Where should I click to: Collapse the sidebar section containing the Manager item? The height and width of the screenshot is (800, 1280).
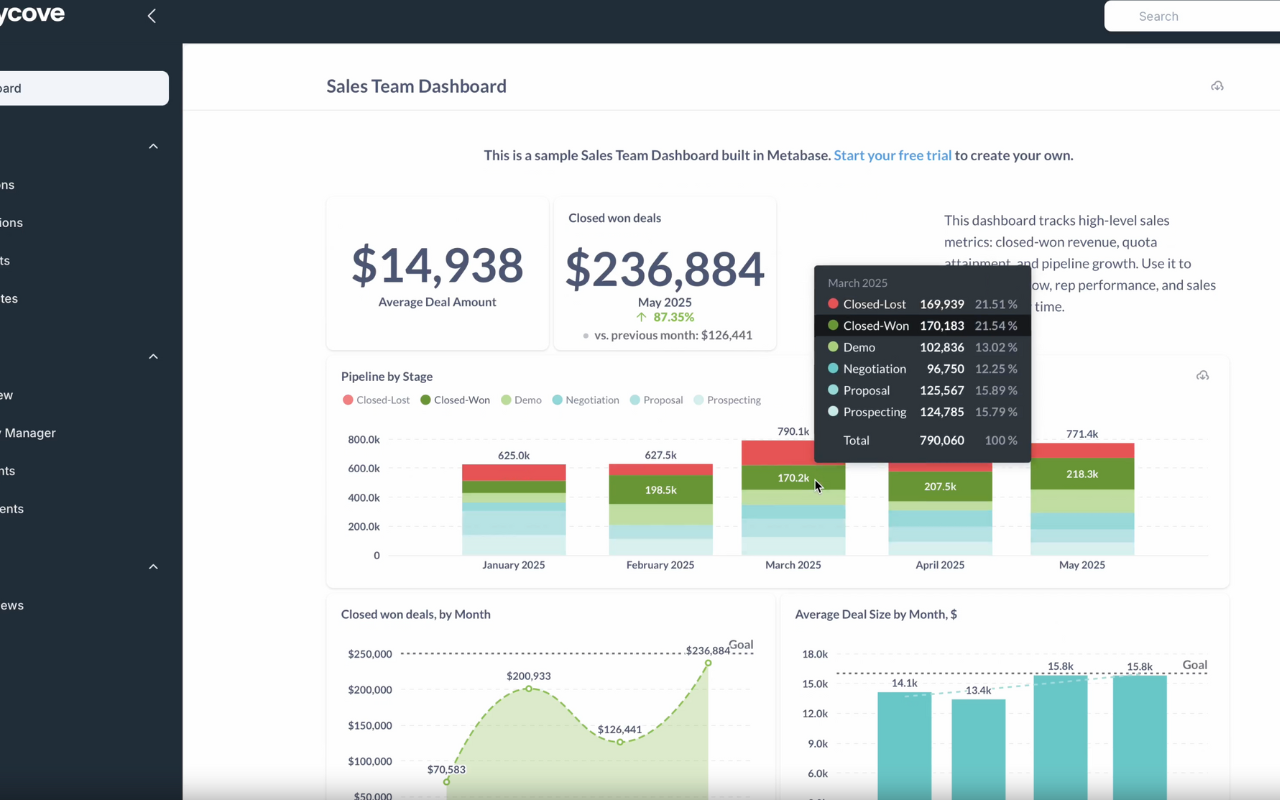153,357
